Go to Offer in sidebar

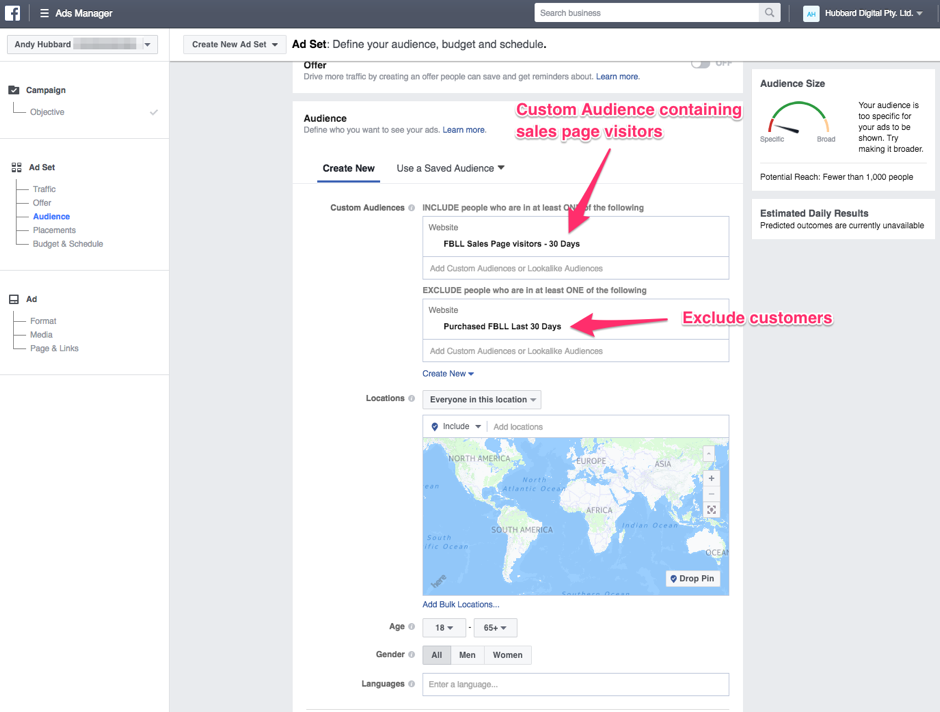tap(42, 203)
